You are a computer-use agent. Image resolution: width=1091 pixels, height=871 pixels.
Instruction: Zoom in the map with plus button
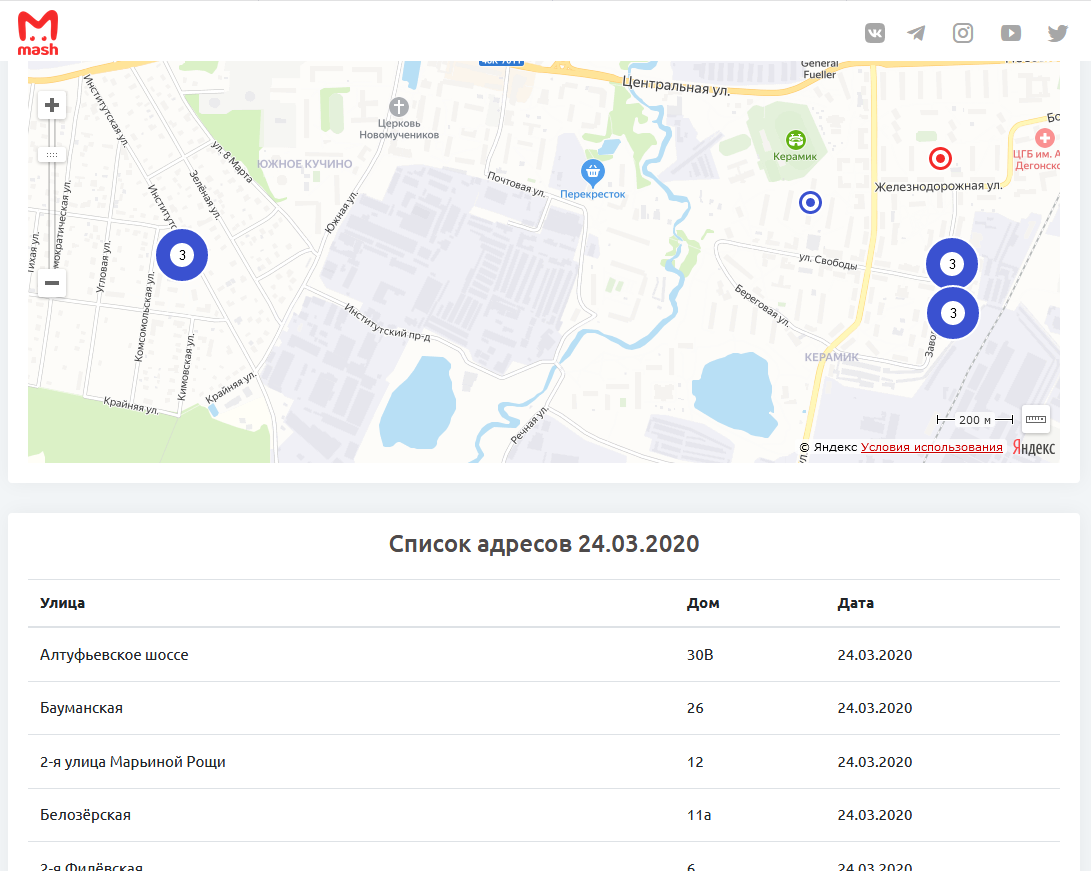51,105
